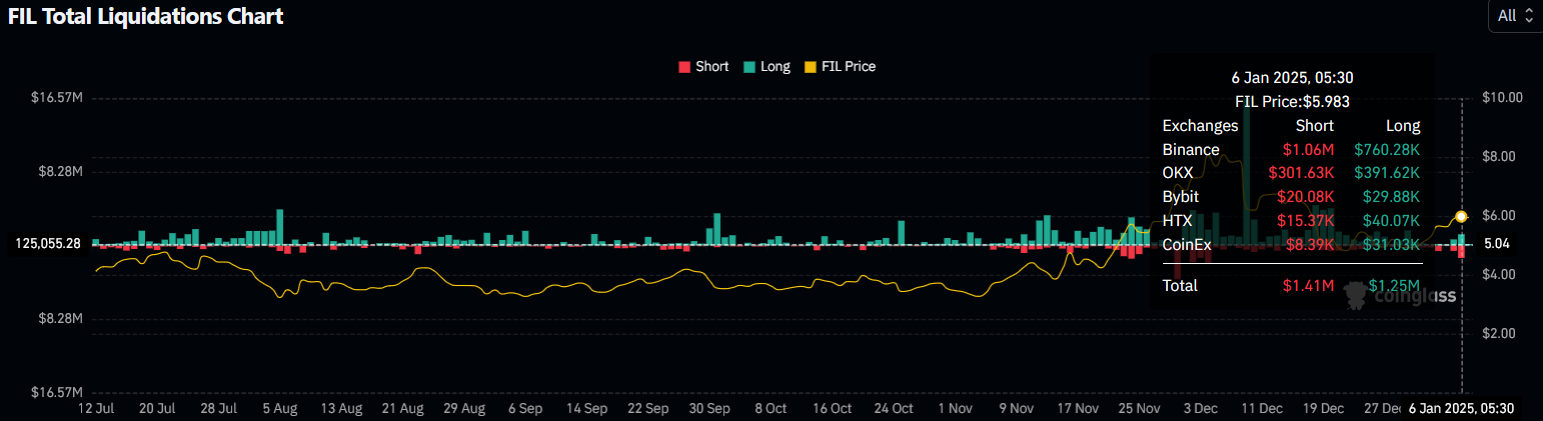Click the tall green bar near 30 Sep

(x=716, y=229)
